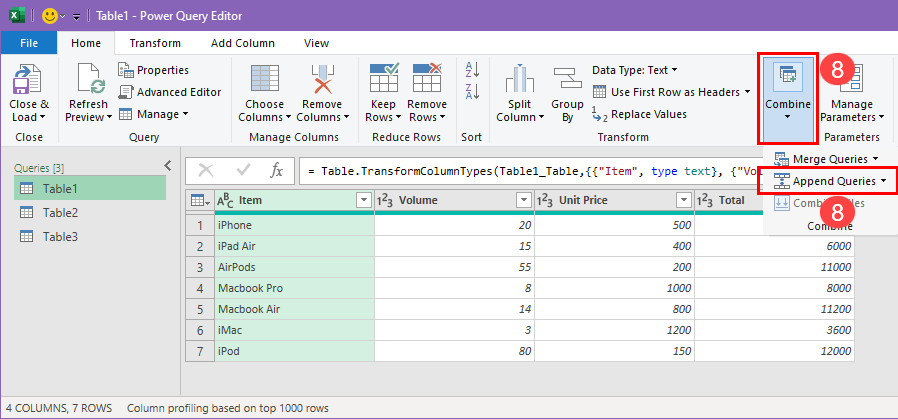The image size is (898, 419).
Task: Open query Properties
Action: click(x=153, y=70)
